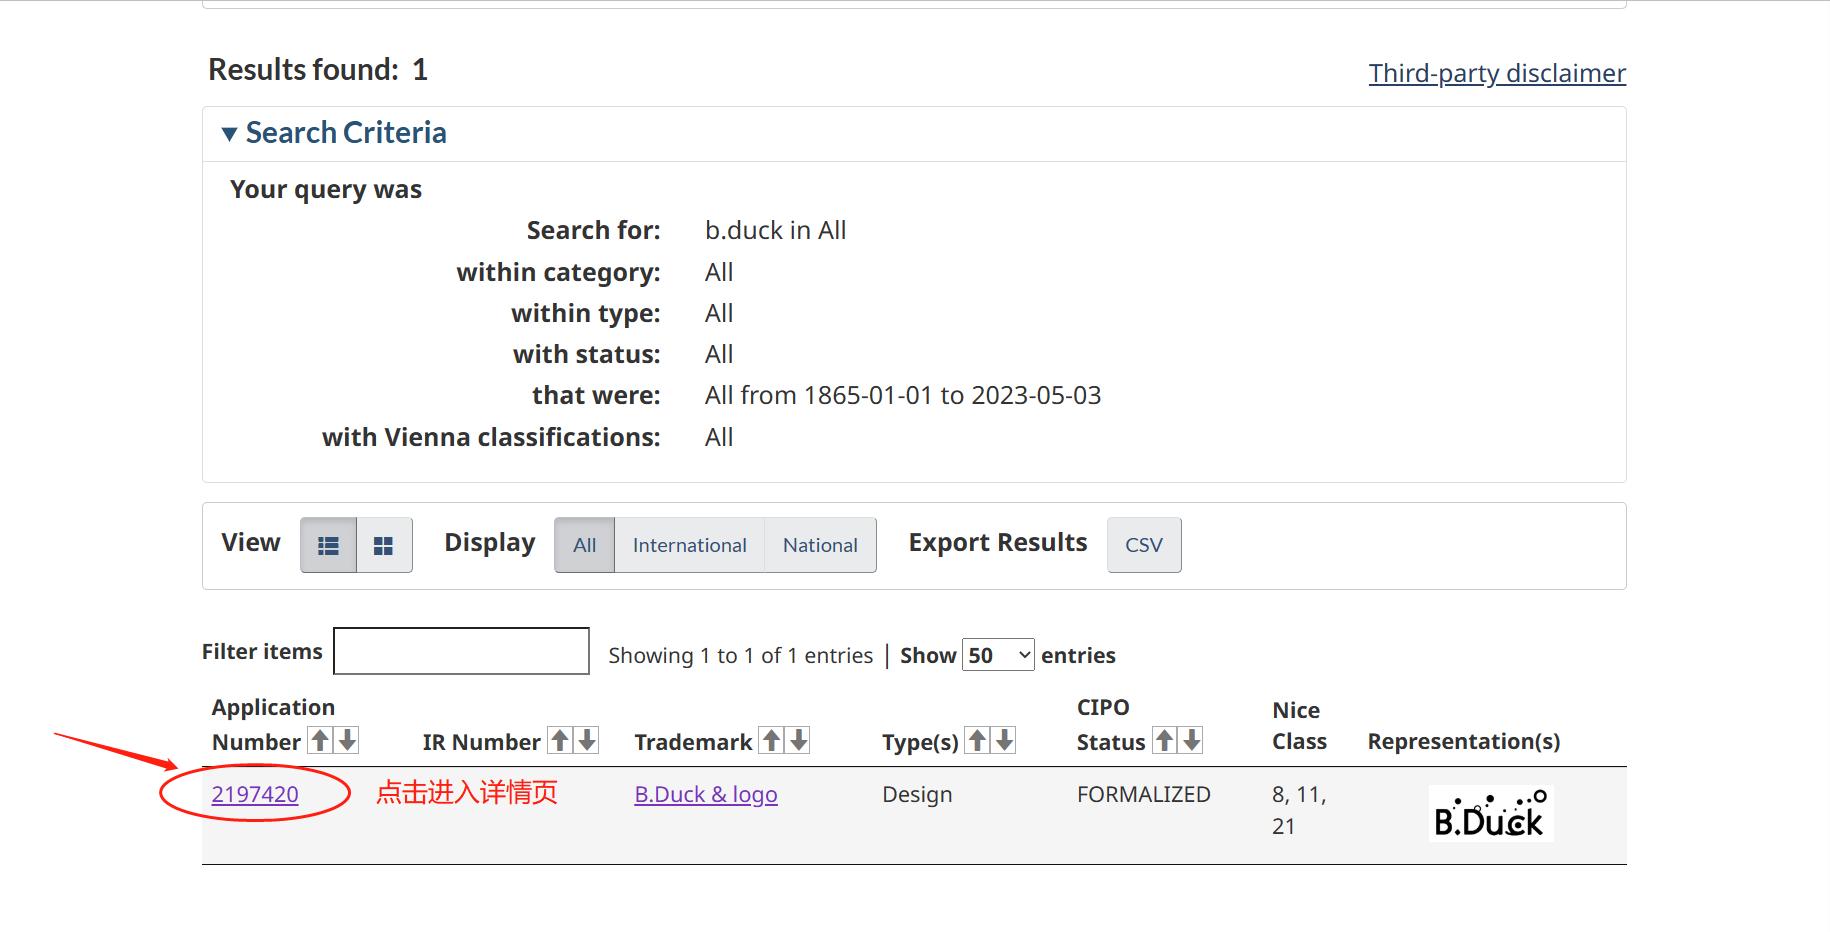Image resolution: width=1830 pixels, height=932 pixels.
Task: Sort Trademark column ascending arrow
Action: (x=772, y=741)
